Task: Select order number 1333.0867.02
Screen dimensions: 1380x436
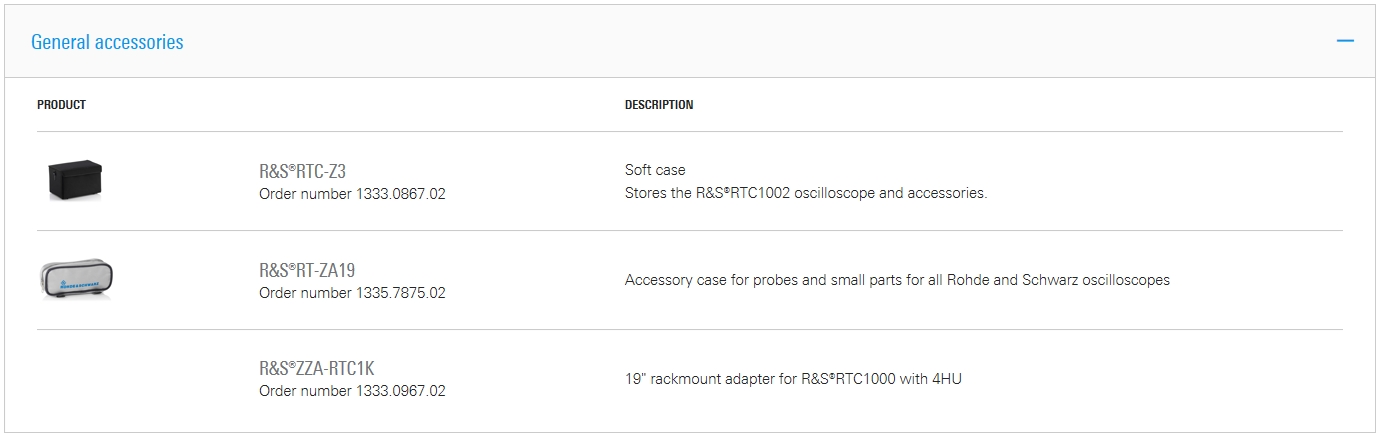Action: coord(352,194)
